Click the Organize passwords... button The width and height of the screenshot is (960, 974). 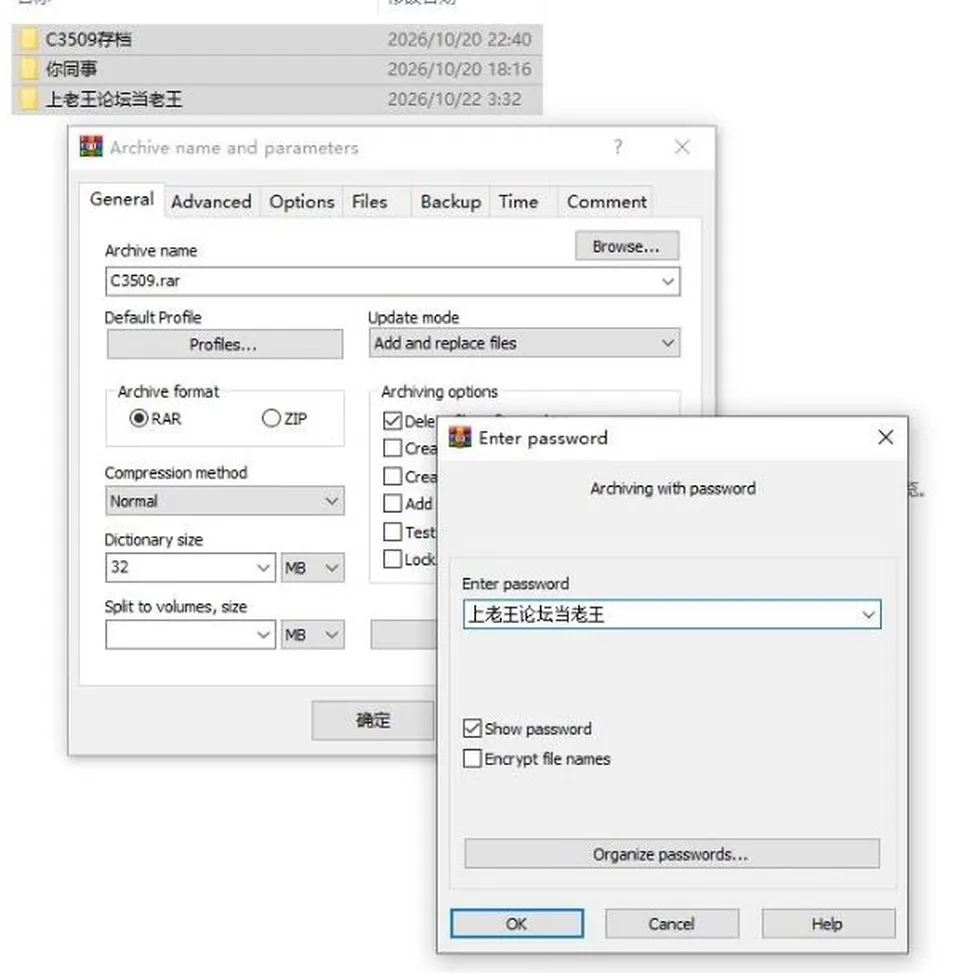(x=672, y=854)
